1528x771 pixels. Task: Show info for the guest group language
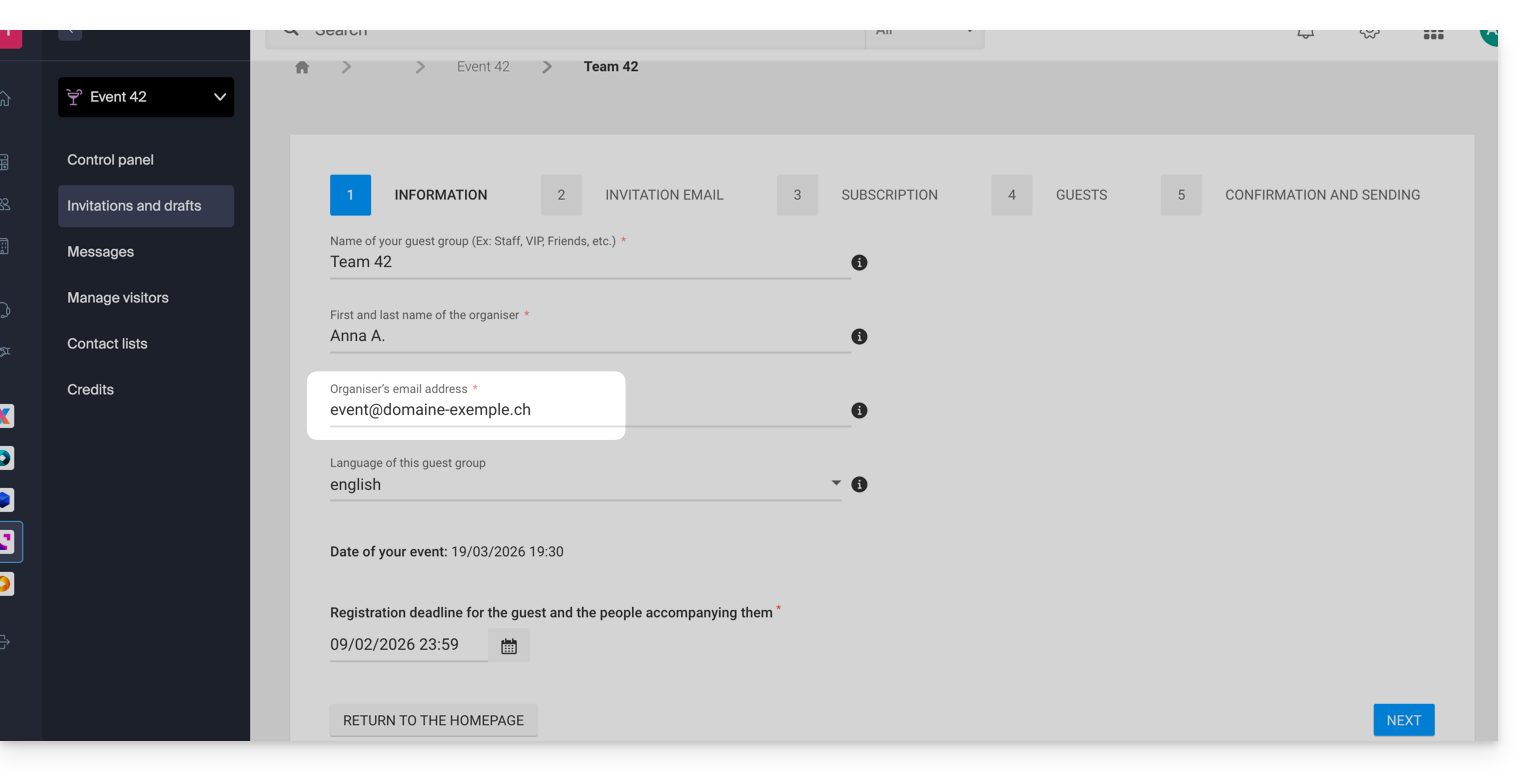tap(859, 485)
